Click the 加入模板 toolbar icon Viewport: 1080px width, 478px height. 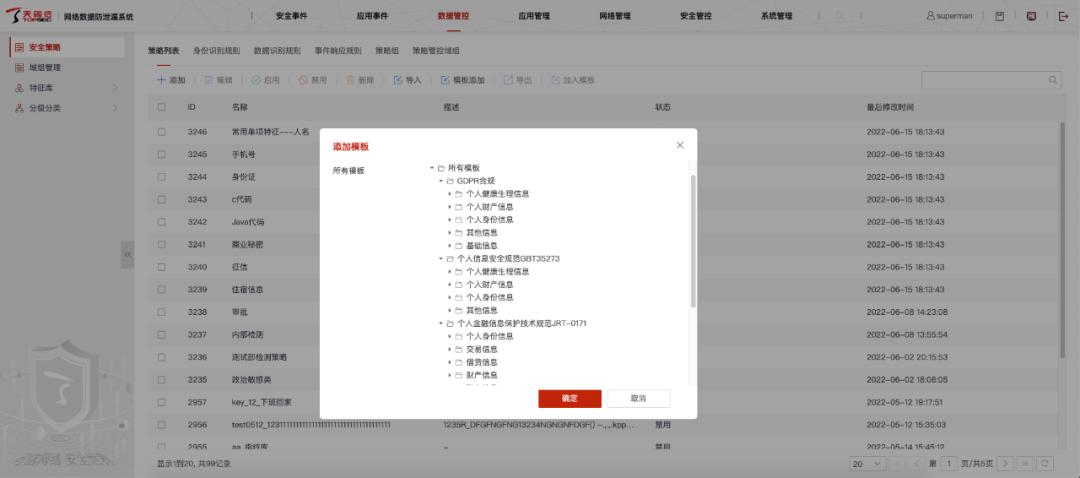(555, 80)
